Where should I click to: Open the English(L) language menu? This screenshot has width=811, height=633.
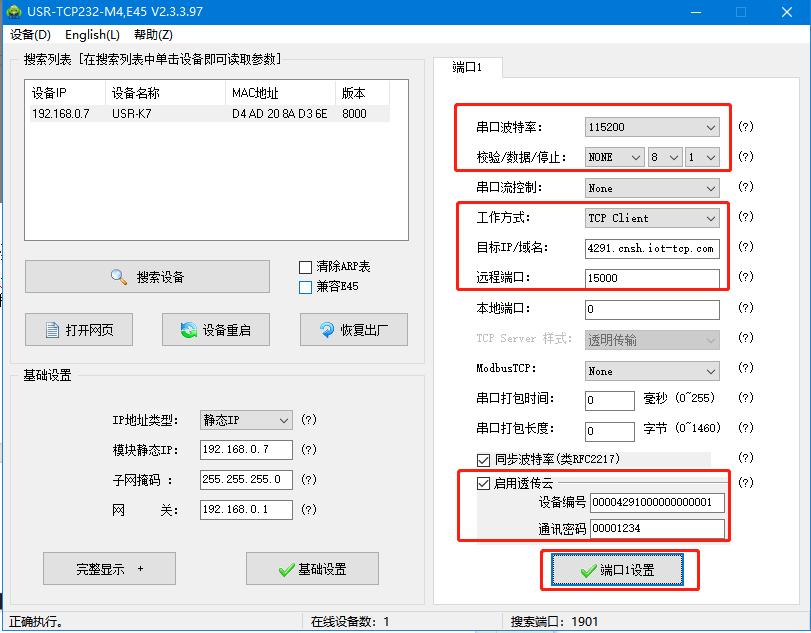click(92, 35)
